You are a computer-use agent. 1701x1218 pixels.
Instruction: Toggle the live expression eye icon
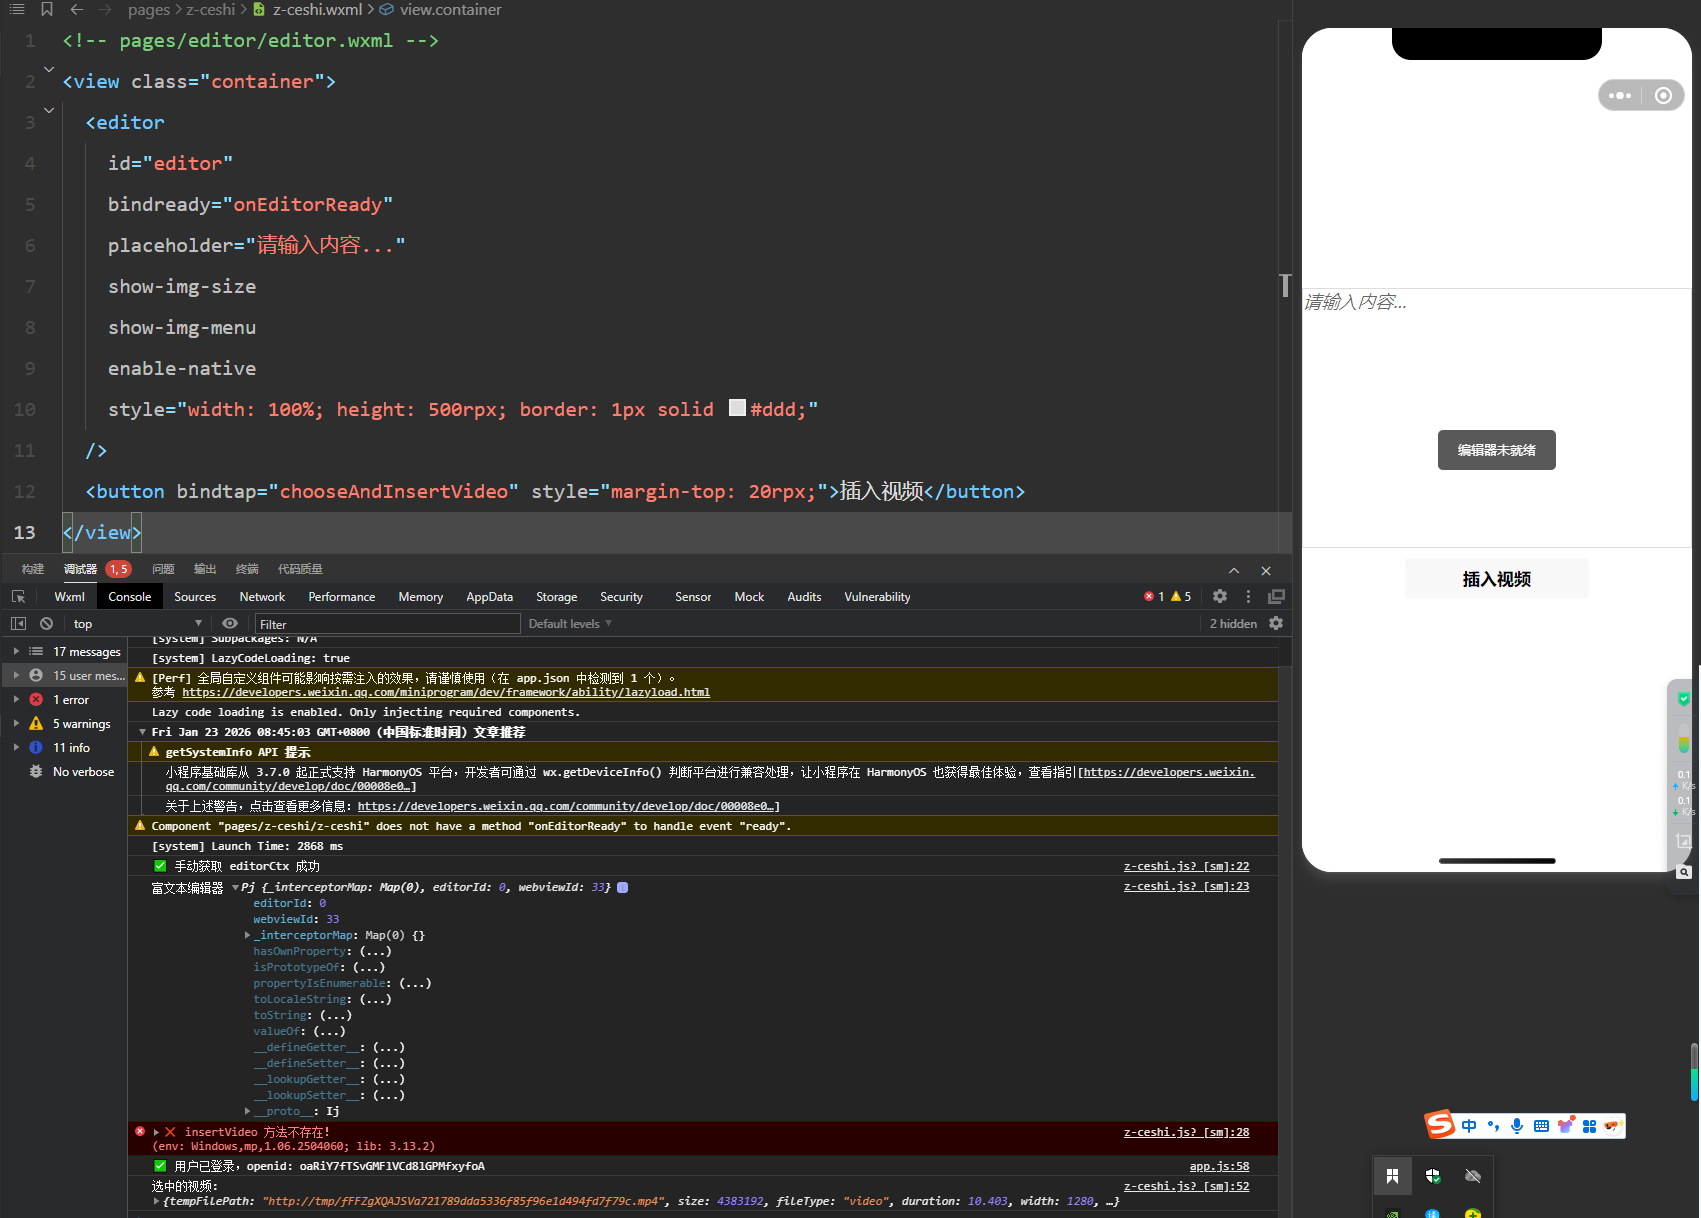click(x=230, y=623)
